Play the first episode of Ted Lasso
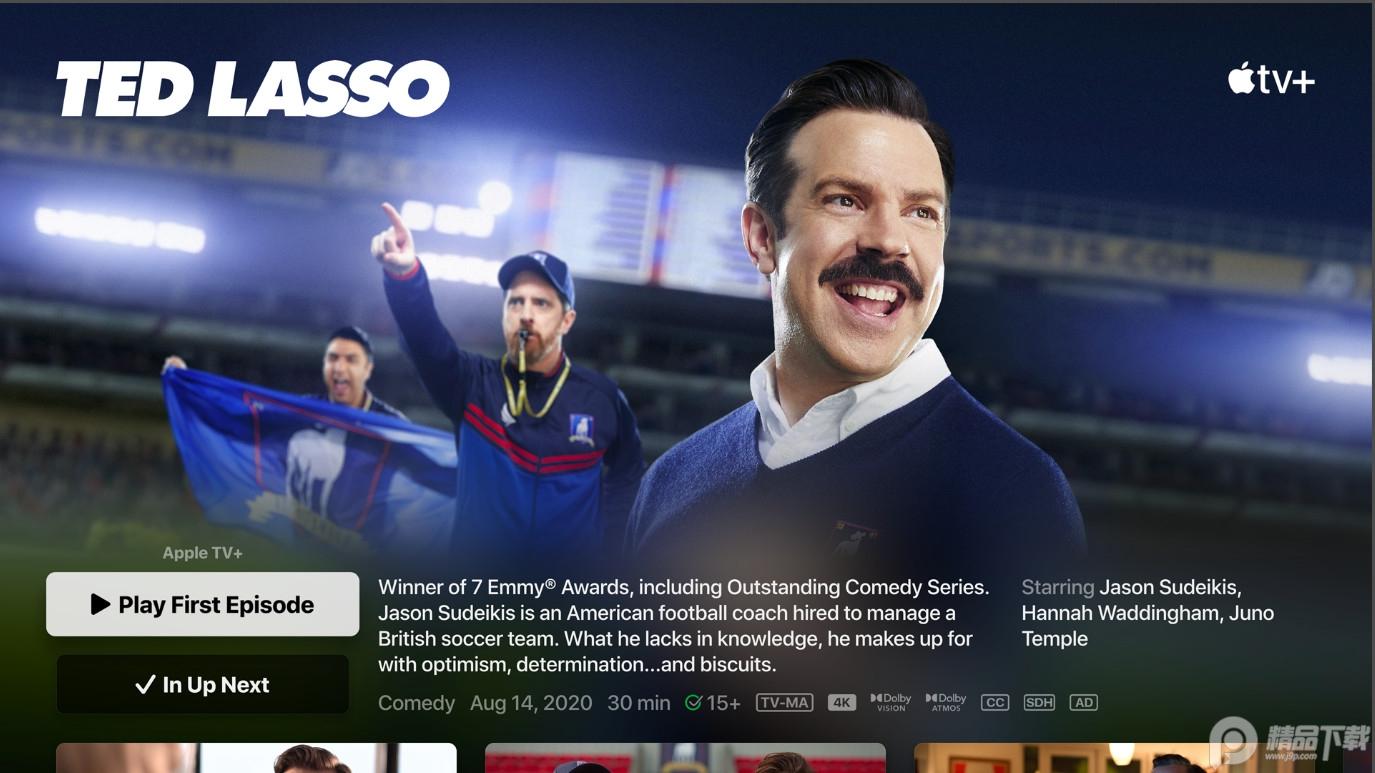This screenshot has width=1375, height=773. pos(203,604)
